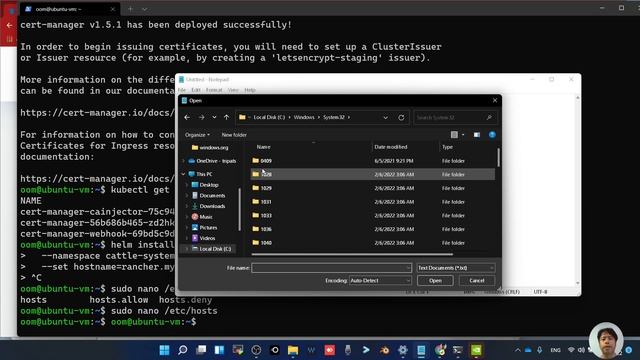Viewport: 640px width, 360px height.
Task: Open Widgets on taskbar
Action: click(220, 350)
